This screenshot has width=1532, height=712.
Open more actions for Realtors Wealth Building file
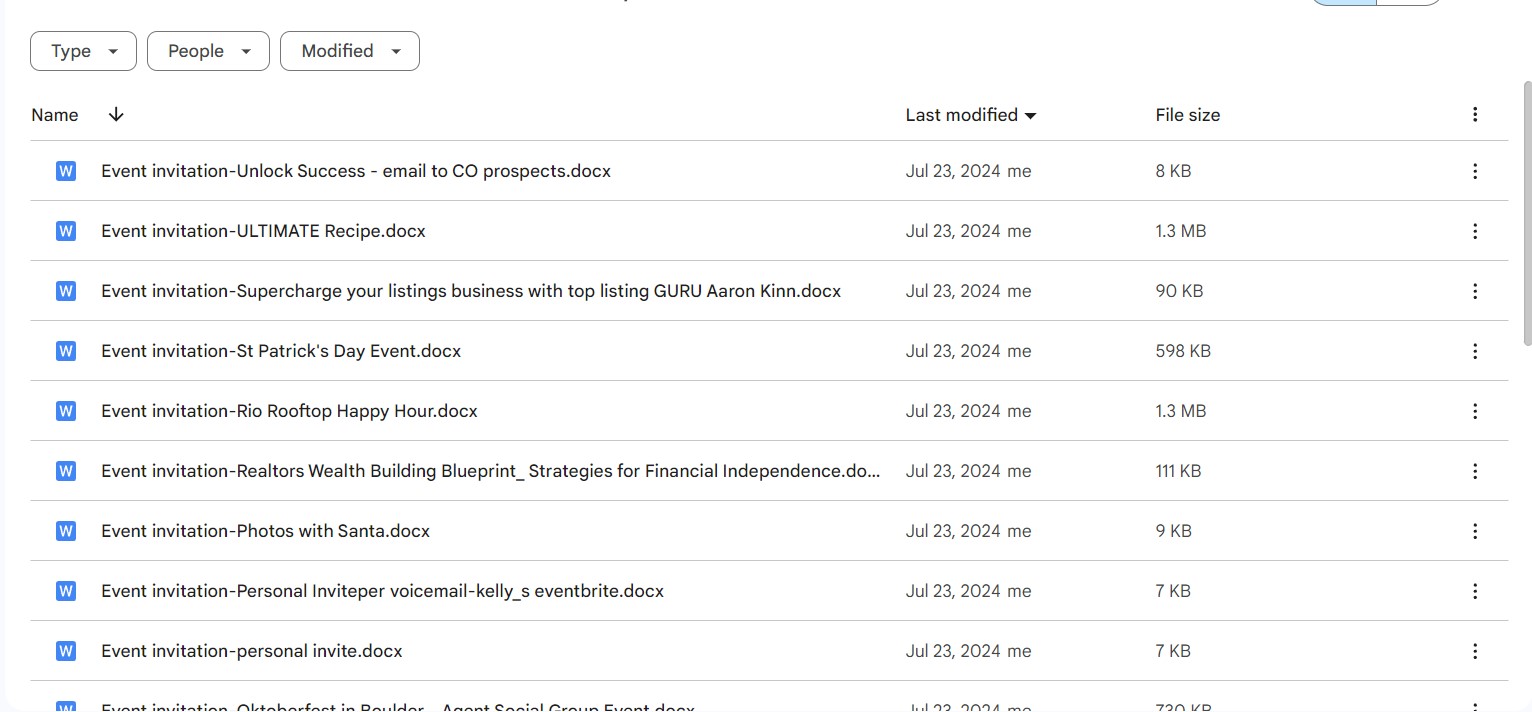tap(1474, 471)
